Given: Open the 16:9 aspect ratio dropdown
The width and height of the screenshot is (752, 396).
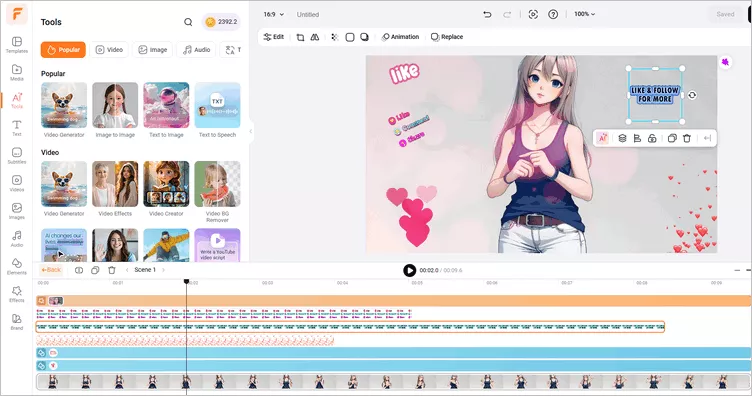Looking at the screenshot, I should click(x=273, y=14).
